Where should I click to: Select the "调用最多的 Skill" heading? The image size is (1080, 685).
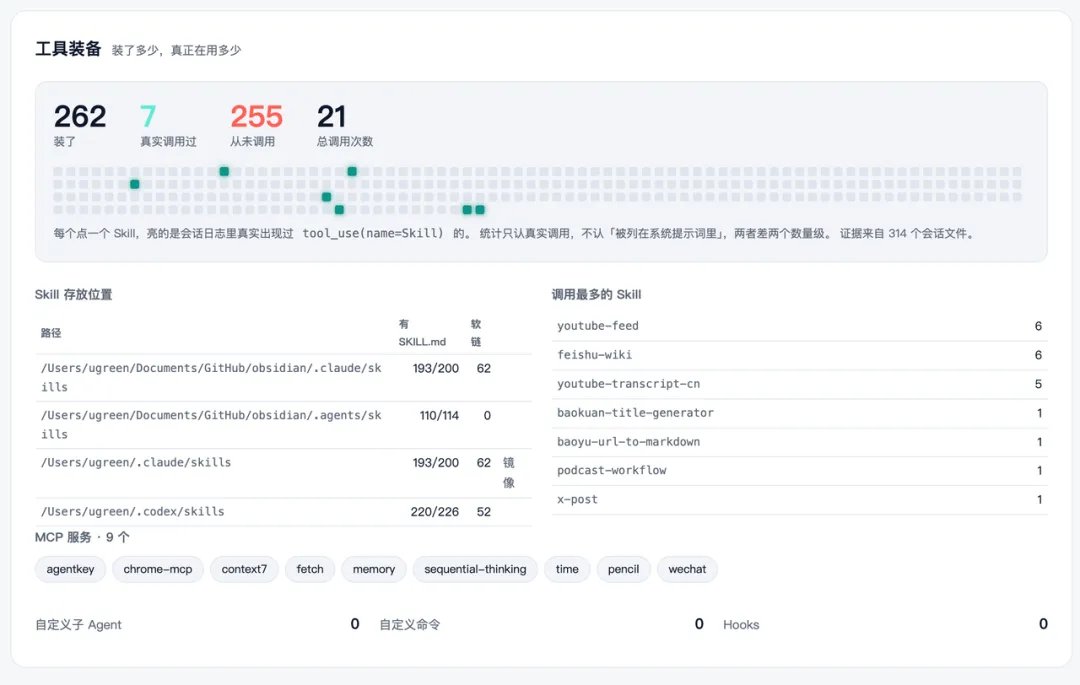tap(596, 295)
